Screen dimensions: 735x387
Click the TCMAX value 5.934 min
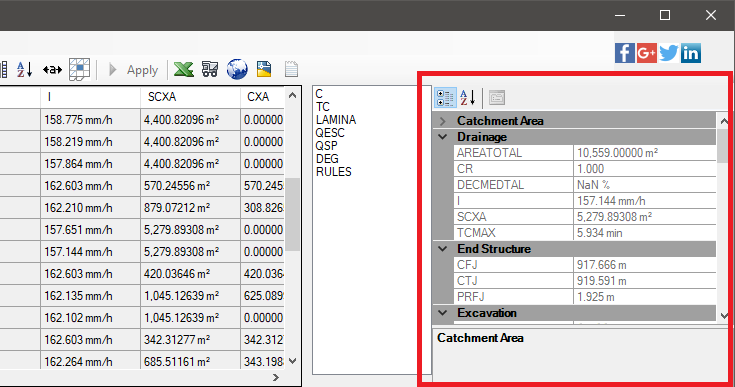645,233
